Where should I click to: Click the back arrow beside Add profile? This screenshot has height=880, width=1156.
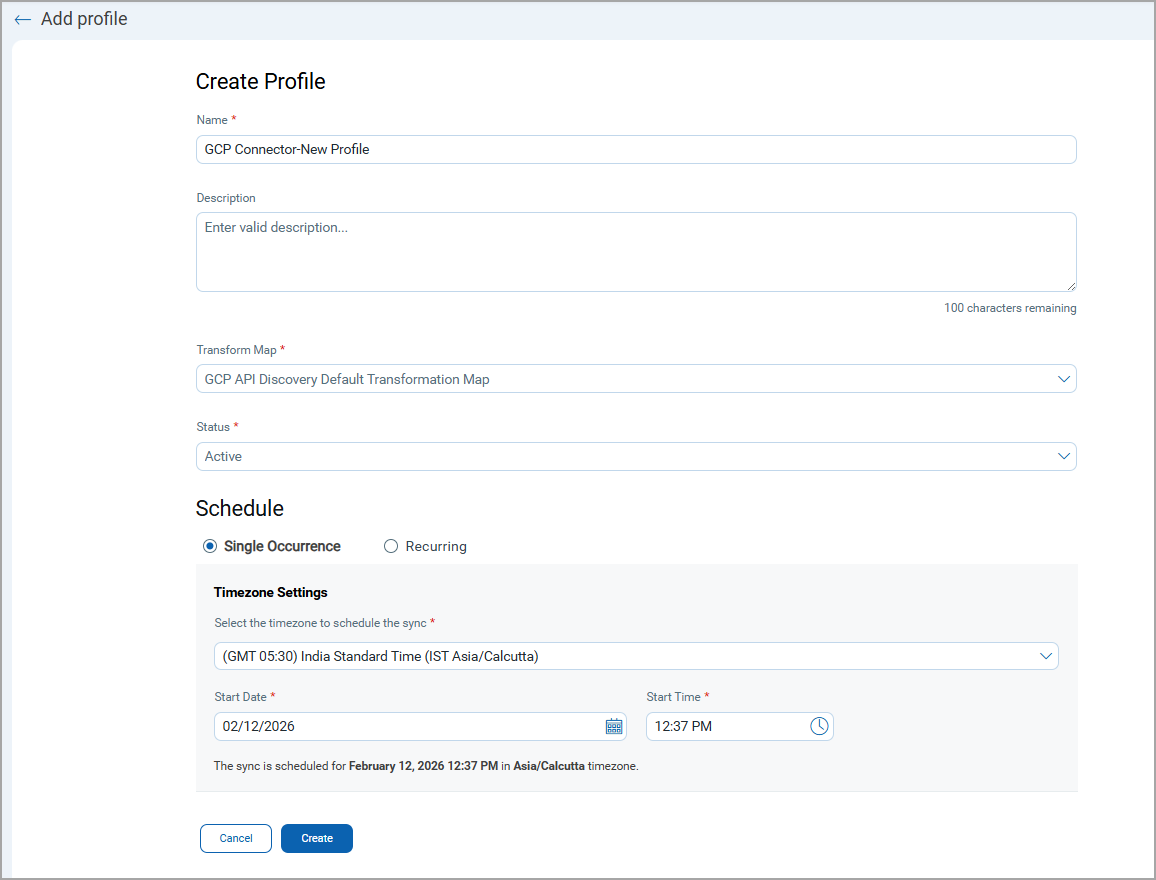[22, 20]
